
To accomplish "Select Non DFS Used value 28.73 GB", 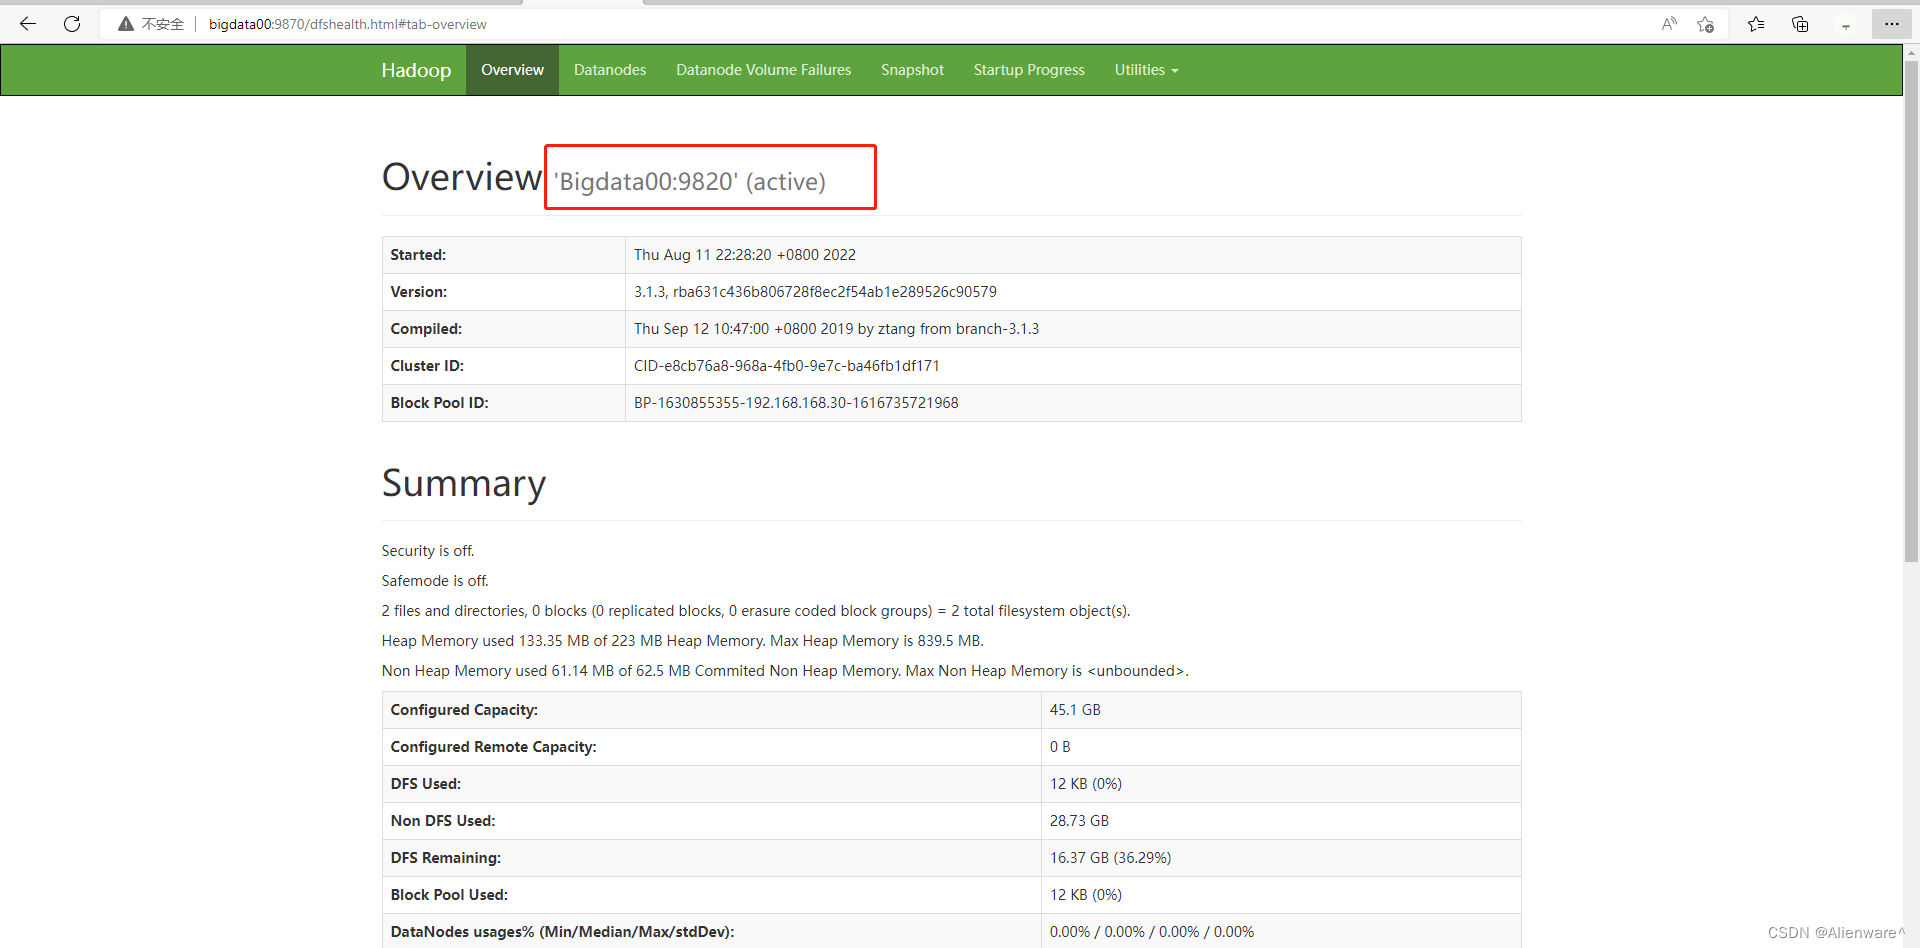I will (x=1079, y=821).
